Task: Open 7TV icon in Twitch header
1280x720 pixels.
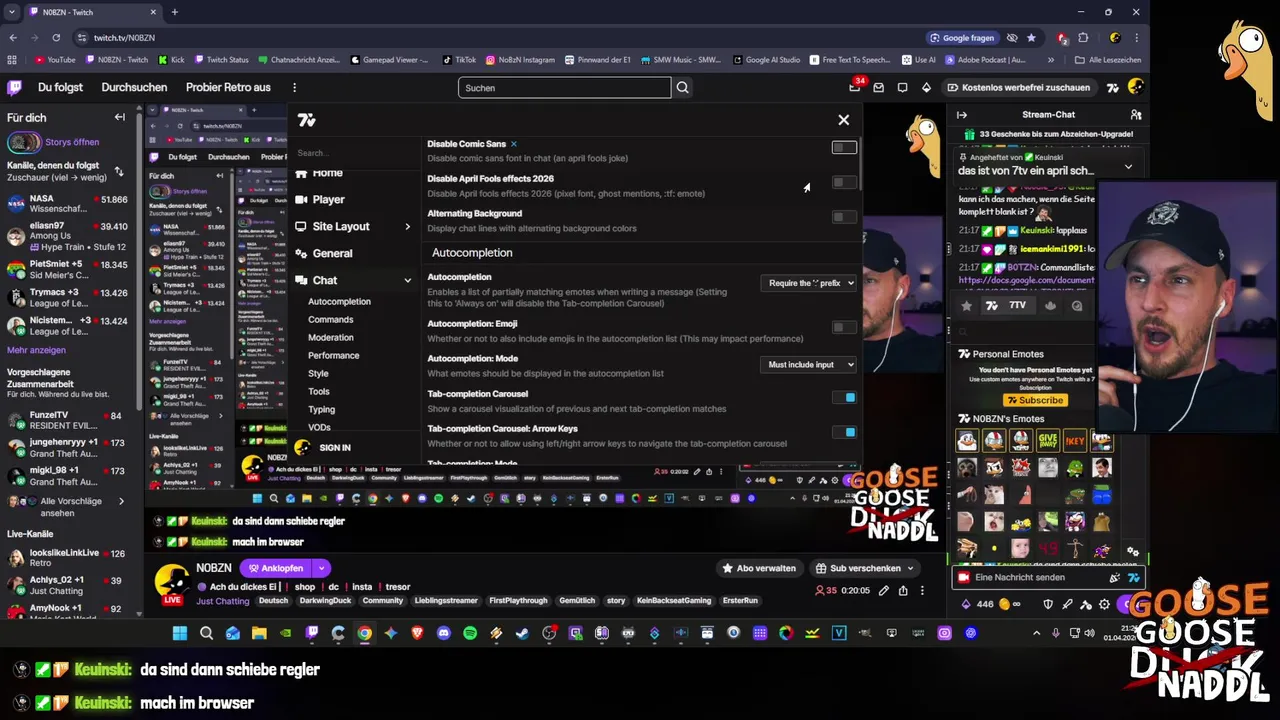Action: click(1112, 88)
